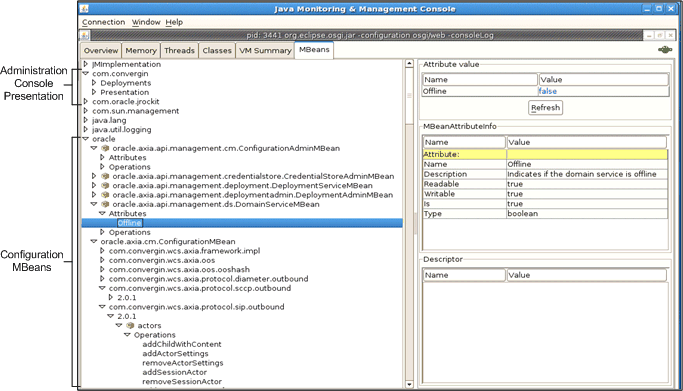Viewport: 683px width, 391px height.
Task: Click the Refresh button
Action: click(x=545, y=108)
